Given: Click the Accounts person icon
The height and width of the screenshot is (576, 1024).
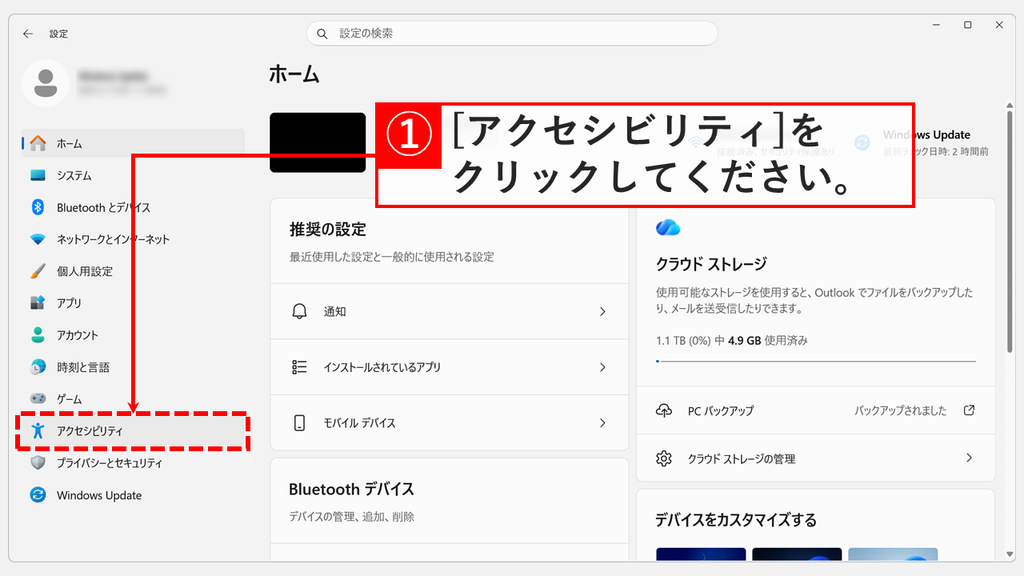Looking at the screenshot, I should [x=38, y=335].
